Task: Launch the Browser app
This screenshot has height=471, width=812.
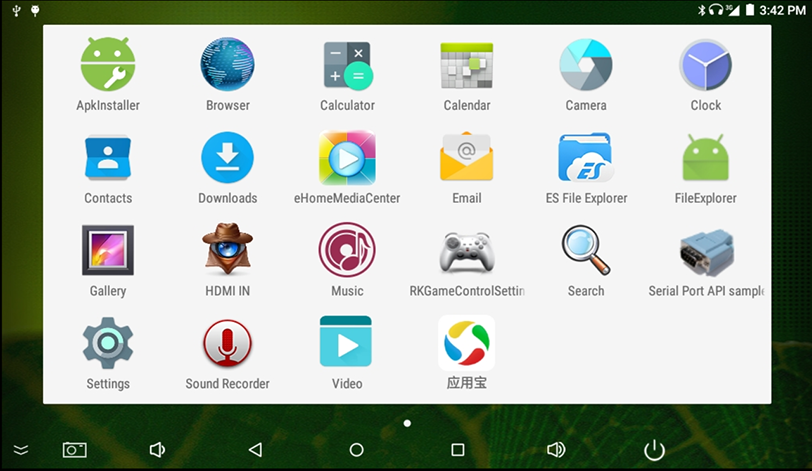Action: pyautogui.click(x=227, y=65)
